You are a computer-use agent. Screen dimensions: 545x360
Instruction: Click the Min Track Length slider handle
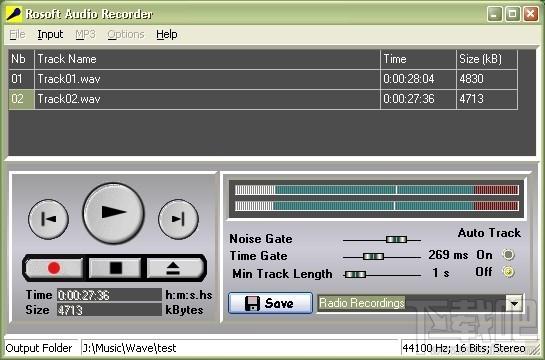[x=355, y=275]
